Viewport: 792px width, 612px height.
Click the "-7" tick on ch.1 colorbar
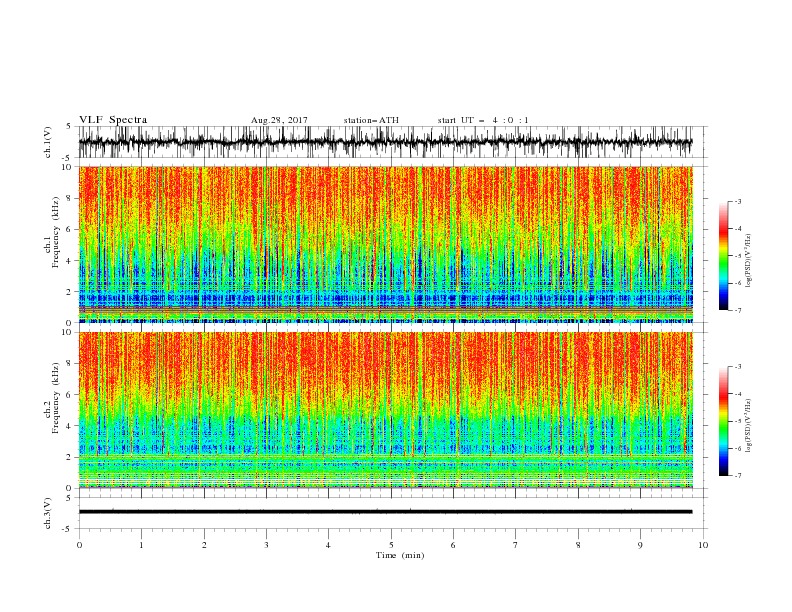pos(737,310)
